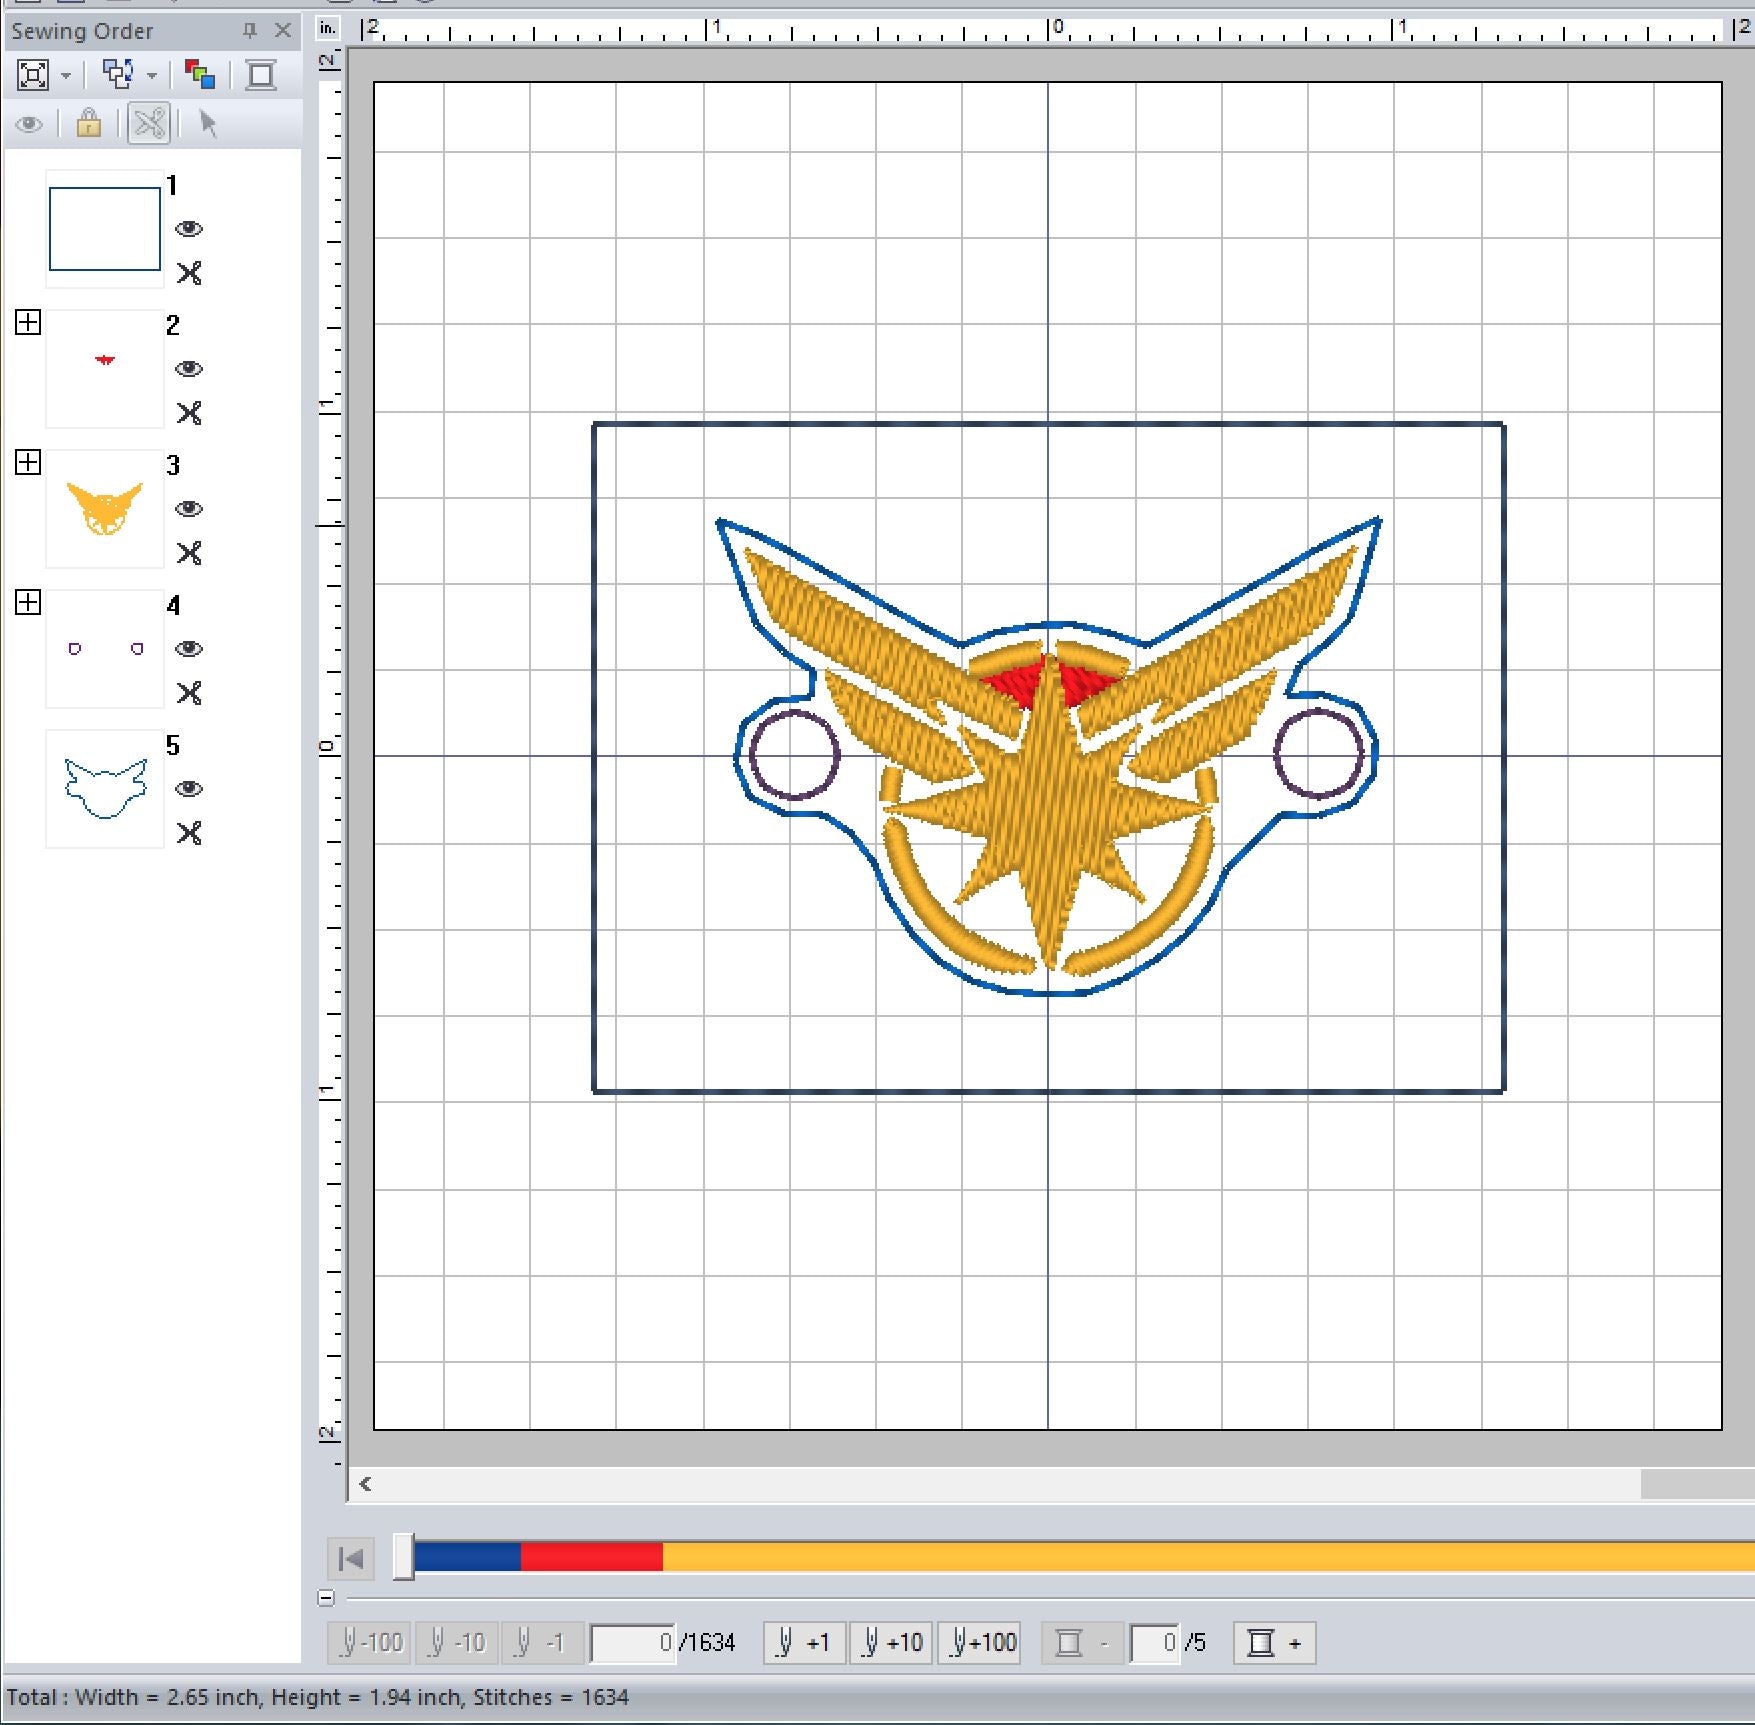
Task: Close the Sewing Order panel
Action: coord(283,31)
